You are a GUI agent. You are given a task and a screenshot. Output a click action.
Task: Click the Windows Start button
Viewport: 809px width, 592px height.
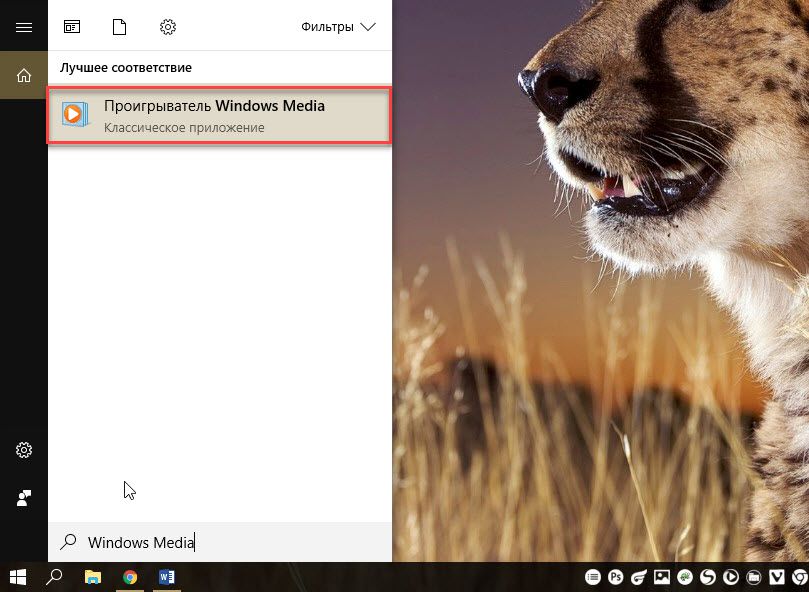pos(18,577)
